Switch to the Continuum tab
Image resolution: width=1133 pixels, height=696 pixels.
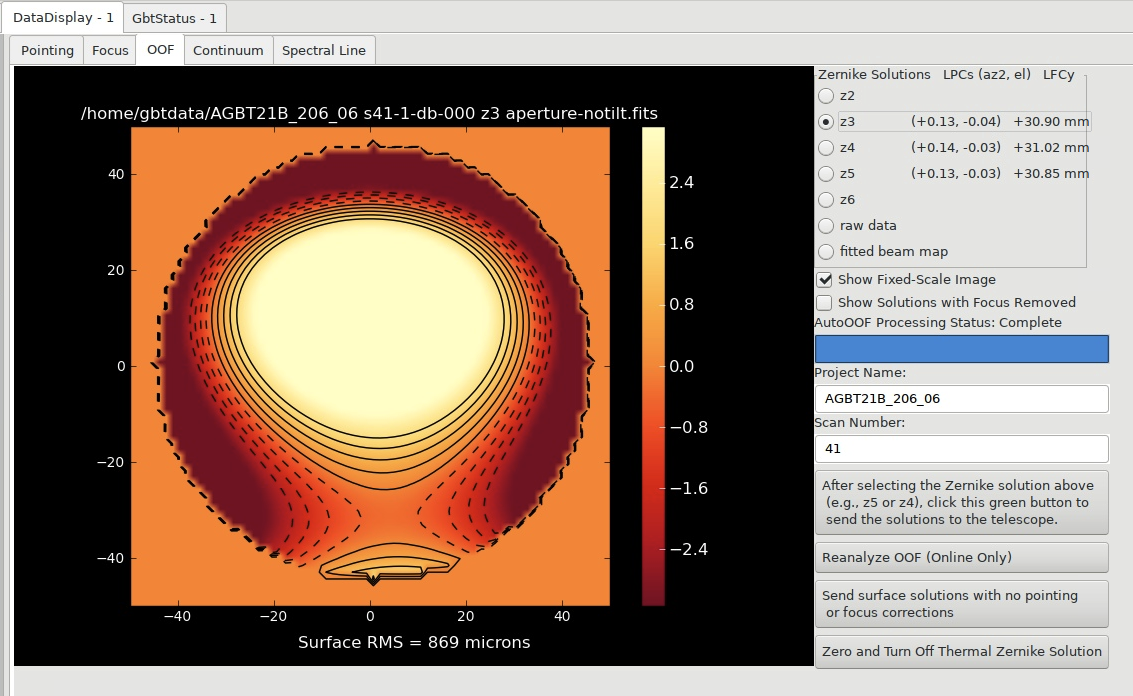point(228,51)
